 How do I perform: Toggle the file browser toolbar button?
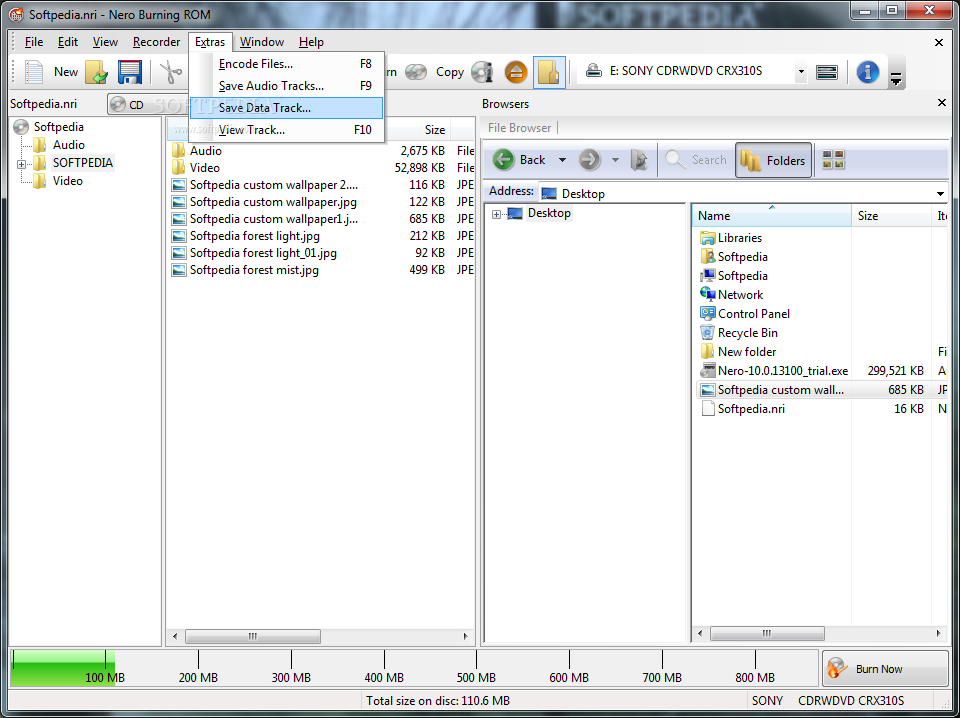coord(549,72)
